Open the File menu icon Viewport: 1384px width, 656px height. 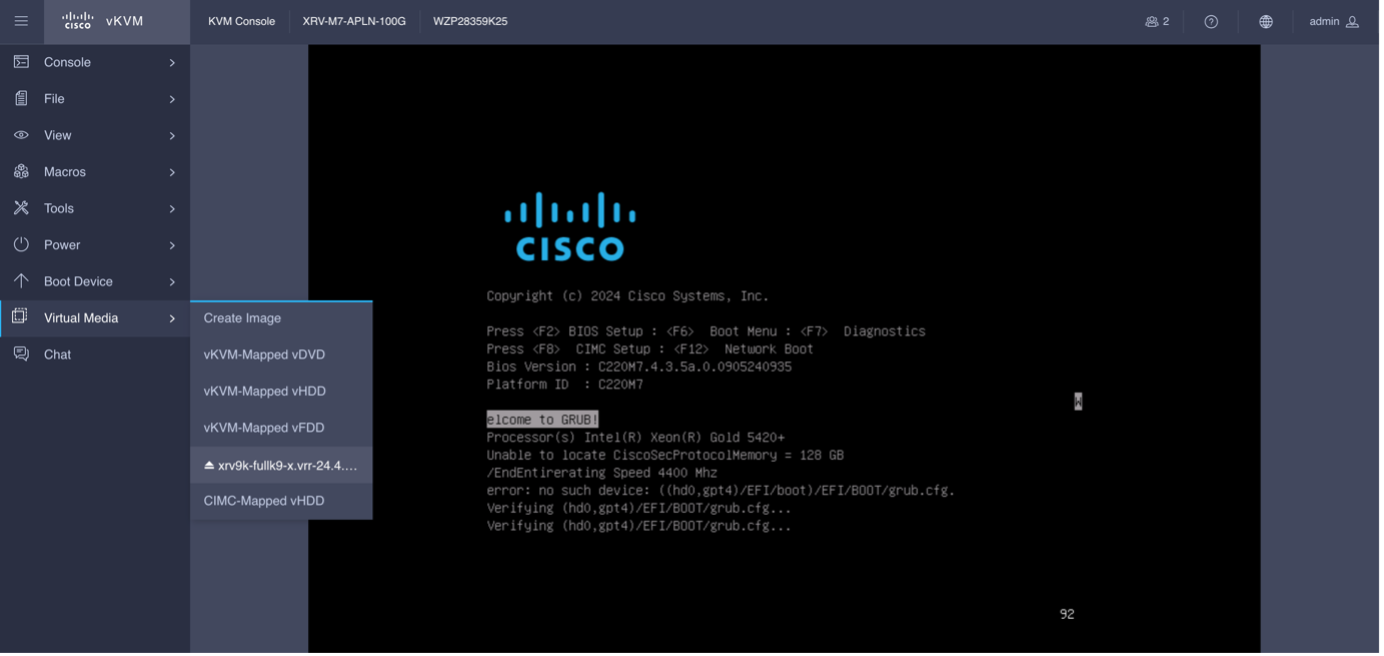(x=22, y=98)
